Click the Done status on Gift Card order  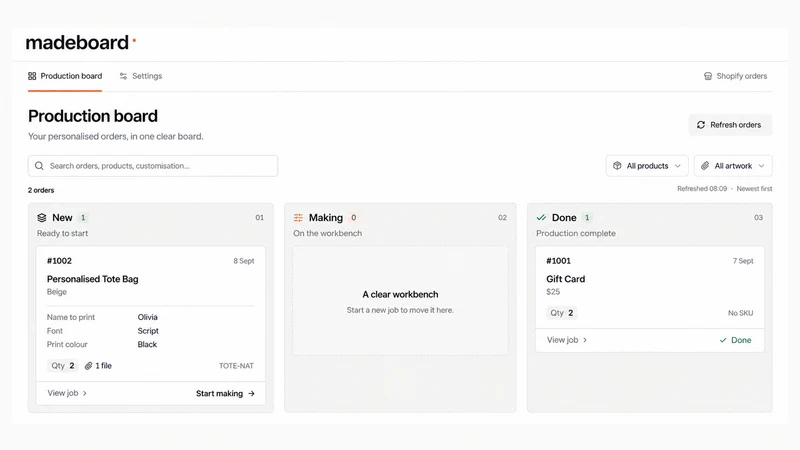pos(735,340)
